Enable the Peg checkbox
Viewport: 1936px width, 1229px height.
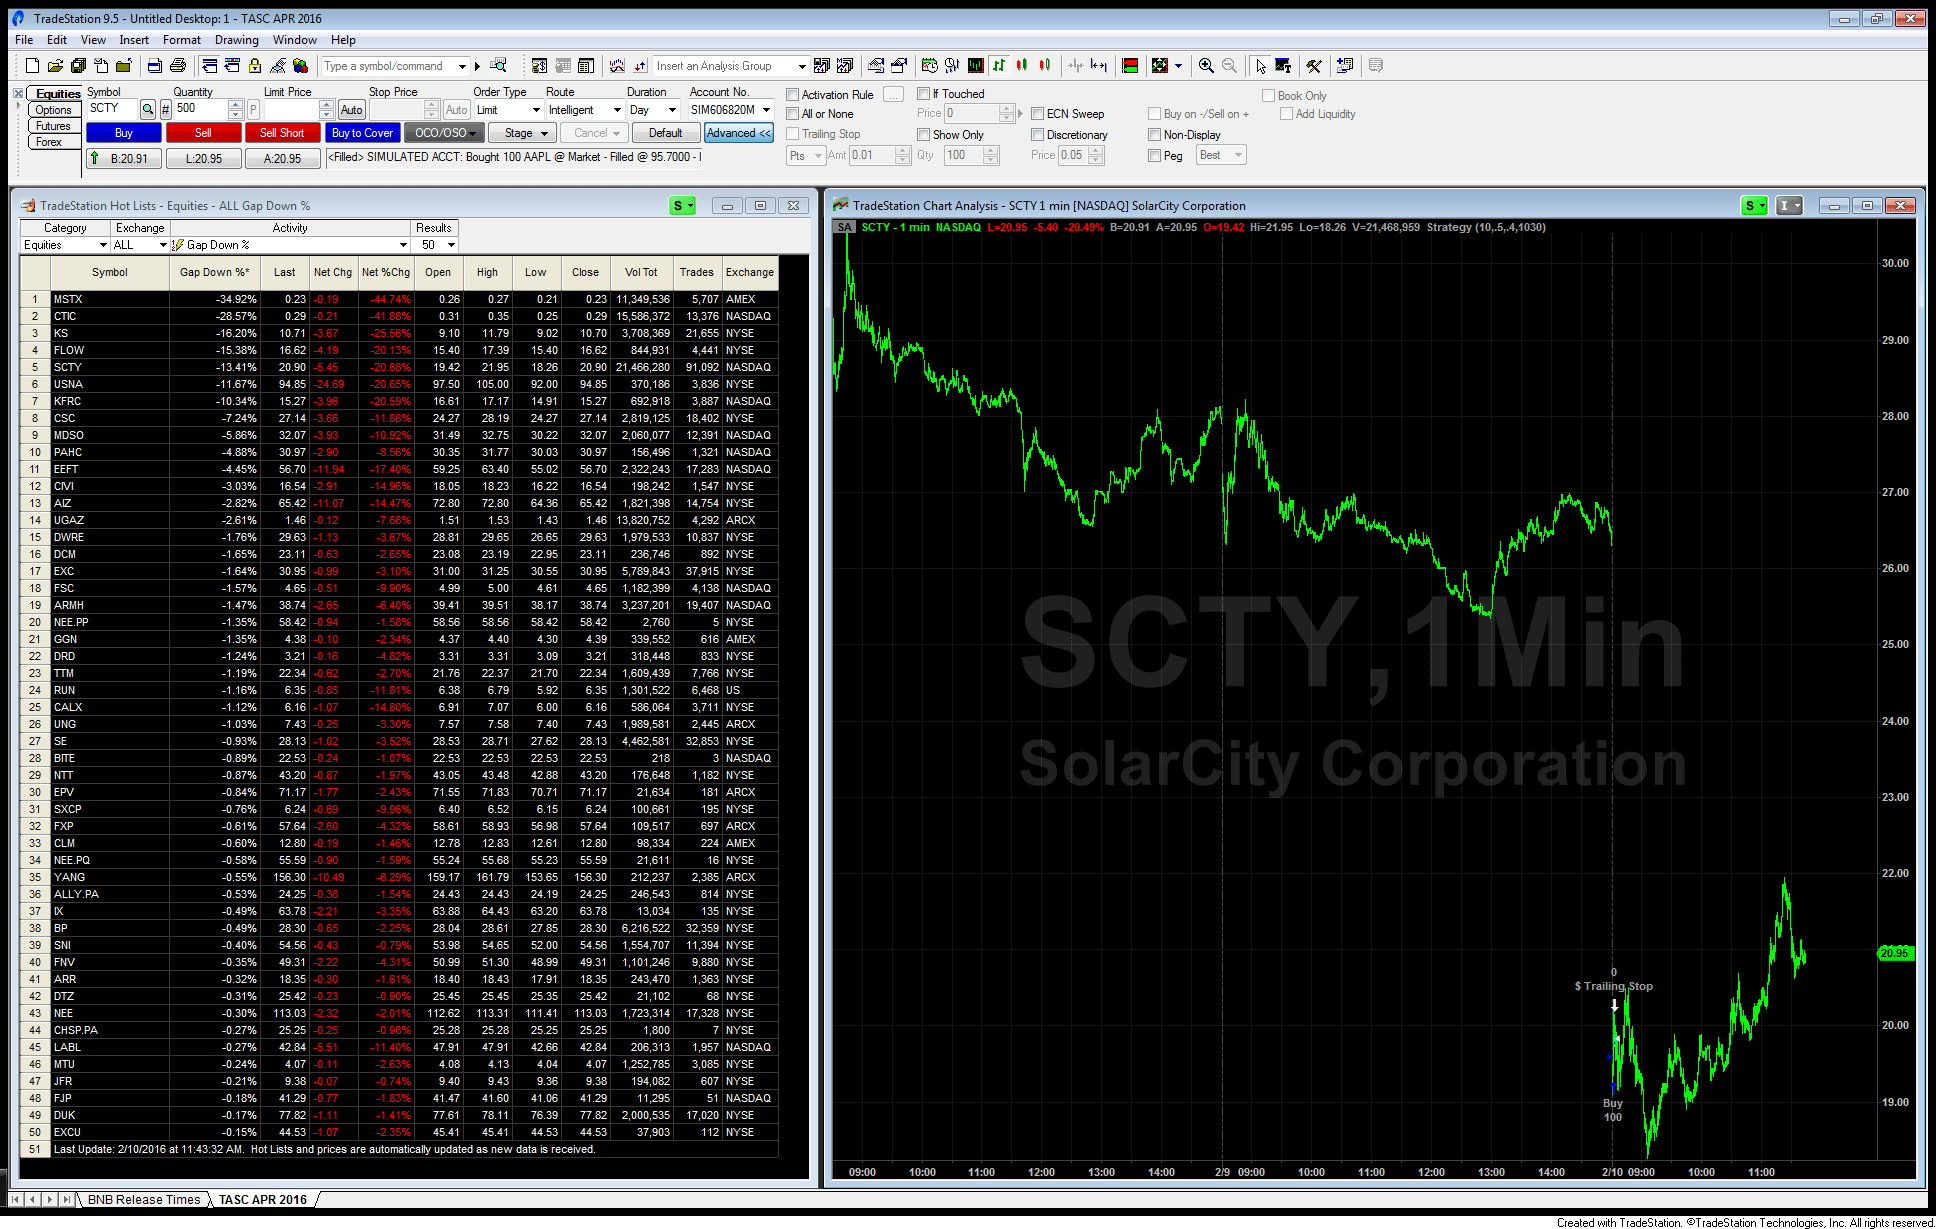(x=1155, y=156)
